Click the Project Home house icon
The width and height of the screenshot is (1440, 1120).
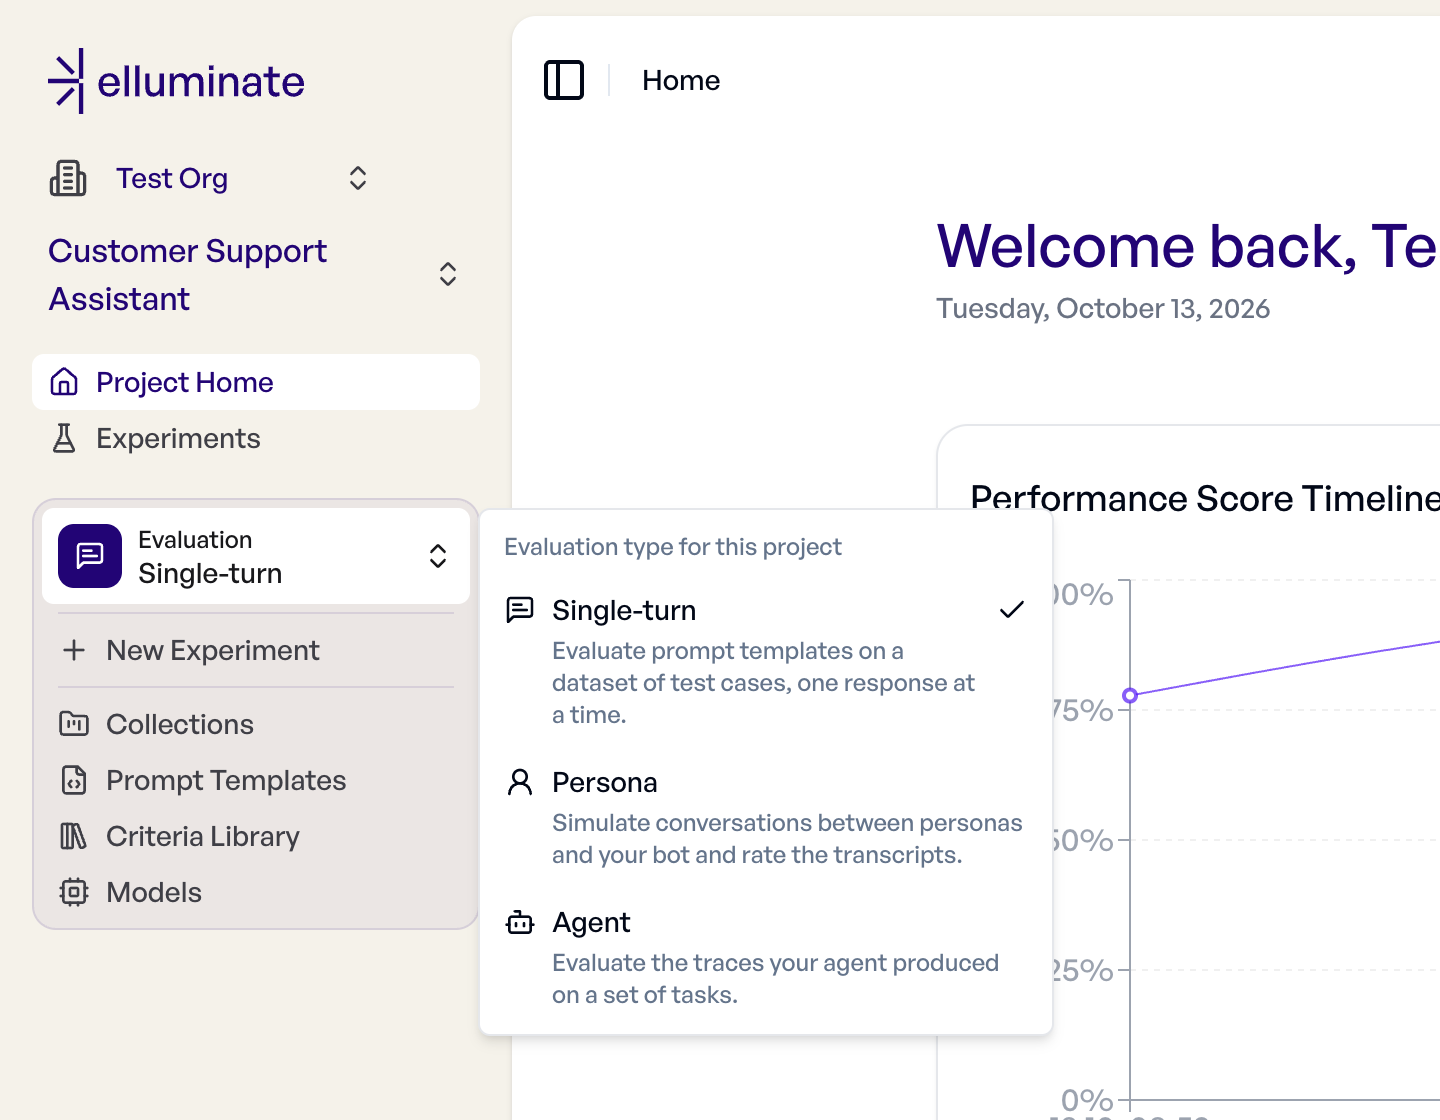click(x=64, y=382)
